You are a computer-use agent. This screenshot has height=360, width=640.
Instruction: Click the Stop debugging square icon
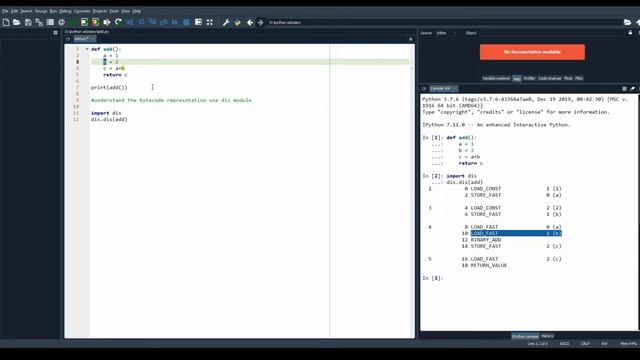click(187, 22)
